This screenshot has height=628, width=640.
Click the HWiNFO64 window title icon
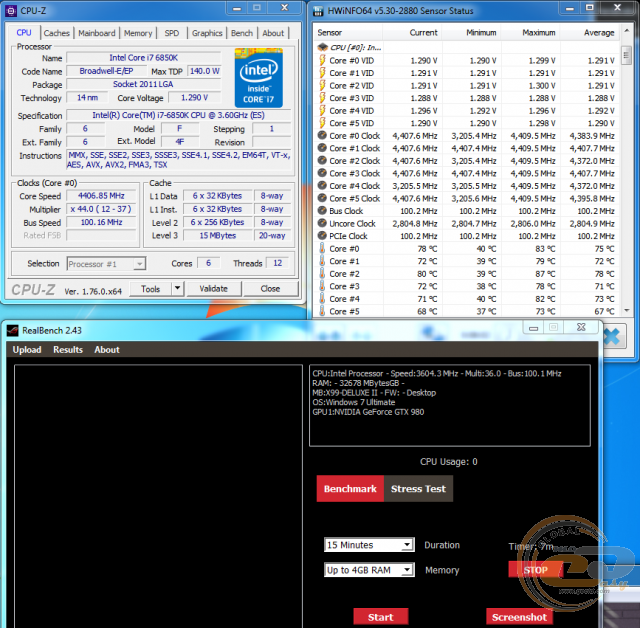(318, 11)
